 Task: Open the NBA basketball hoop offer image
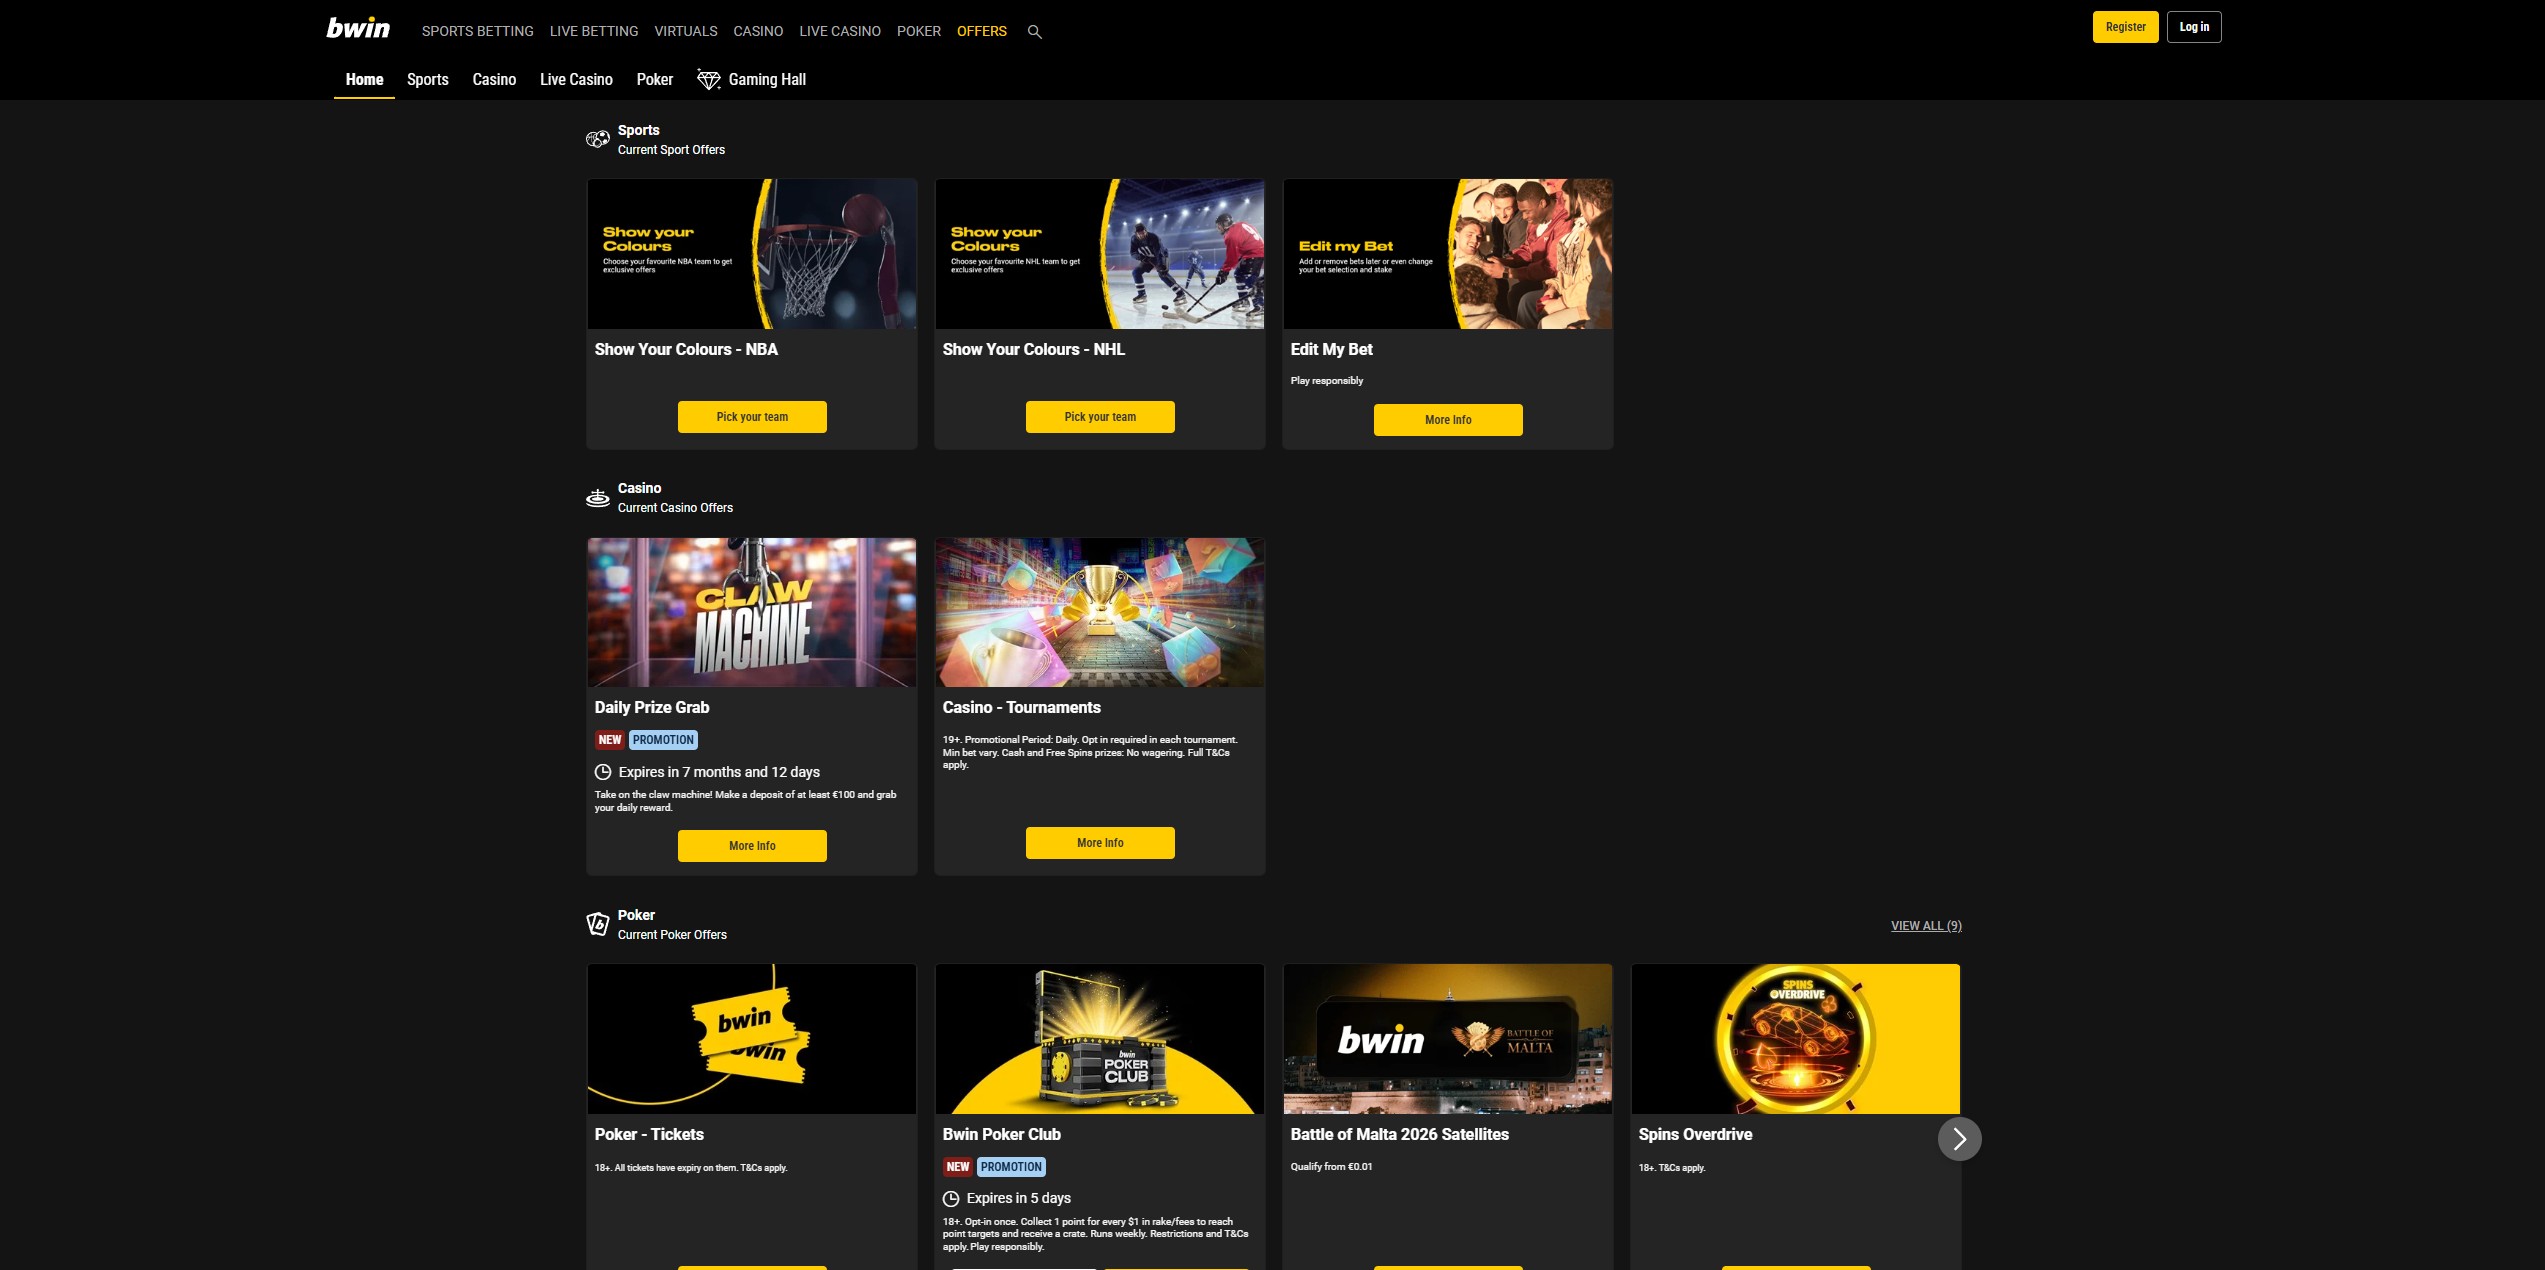(752, 254)
